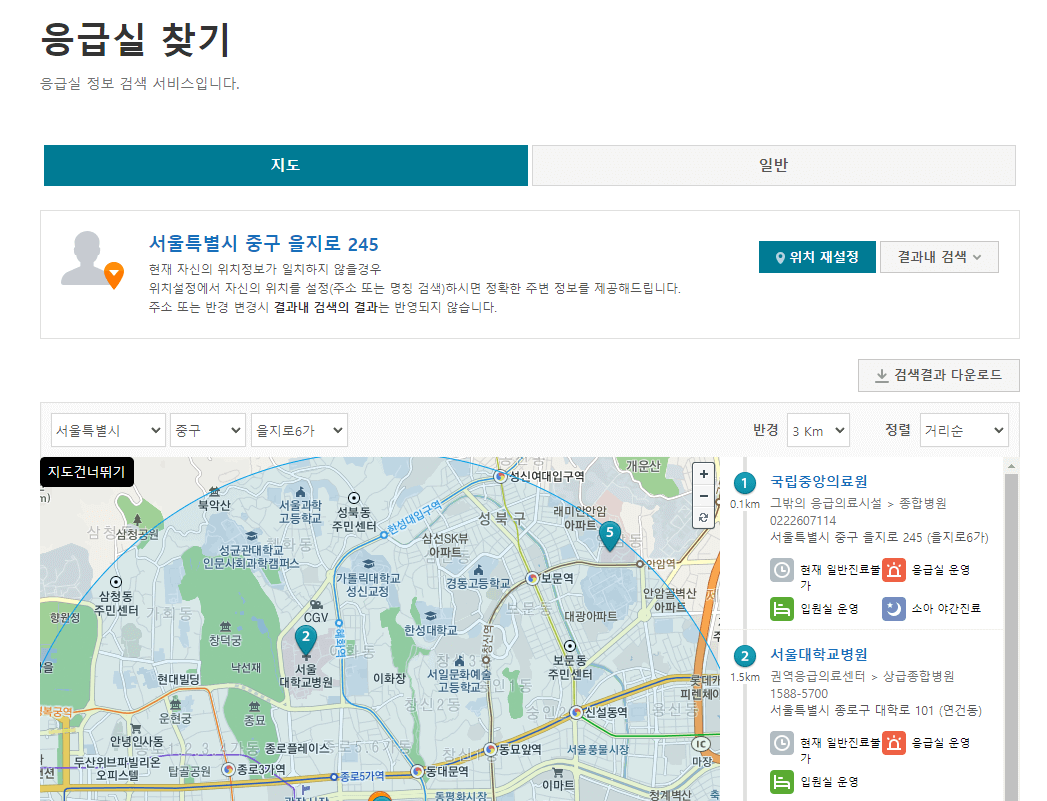The width and height of the screenshot is (1047, 801).
Task: Switch to the 일반 tab
Action: (x=773, y=165)
